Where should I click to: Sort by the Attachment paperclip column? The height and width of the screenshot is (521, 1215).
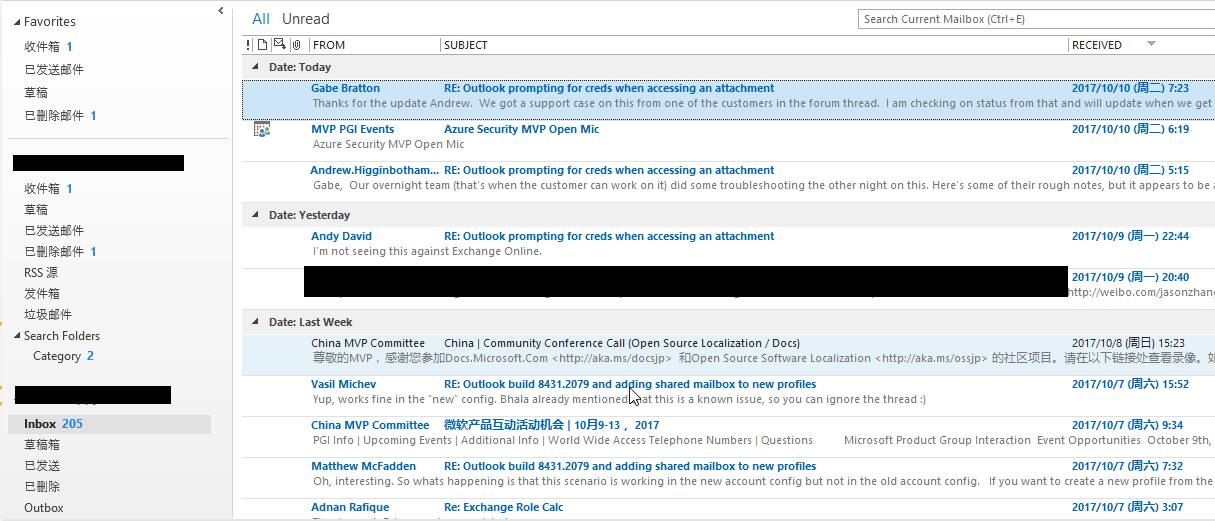point(296,45)
